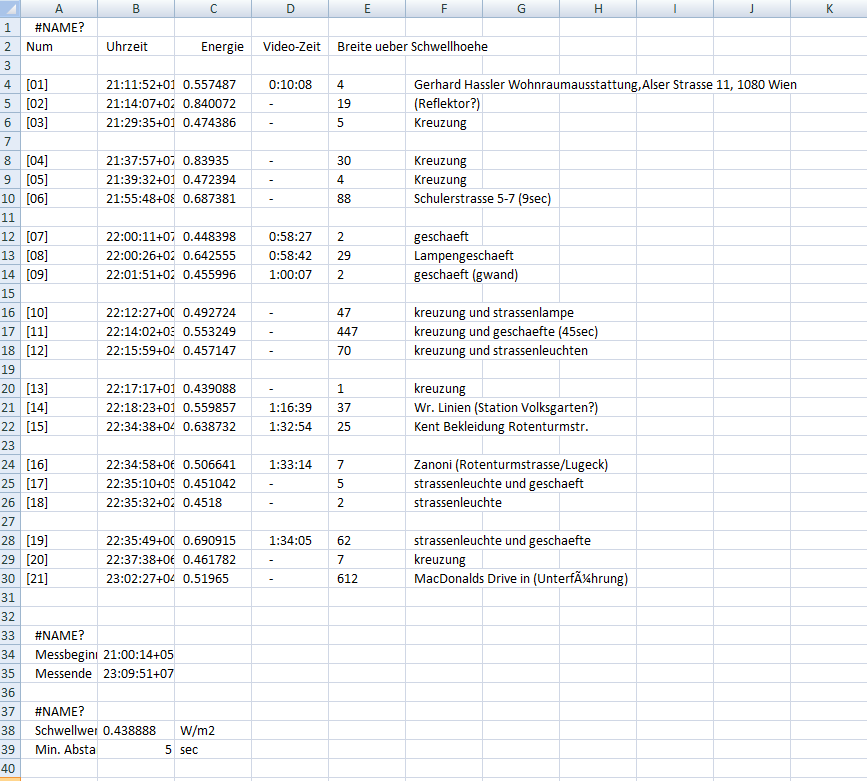Click energy value 0.83935

213,160
